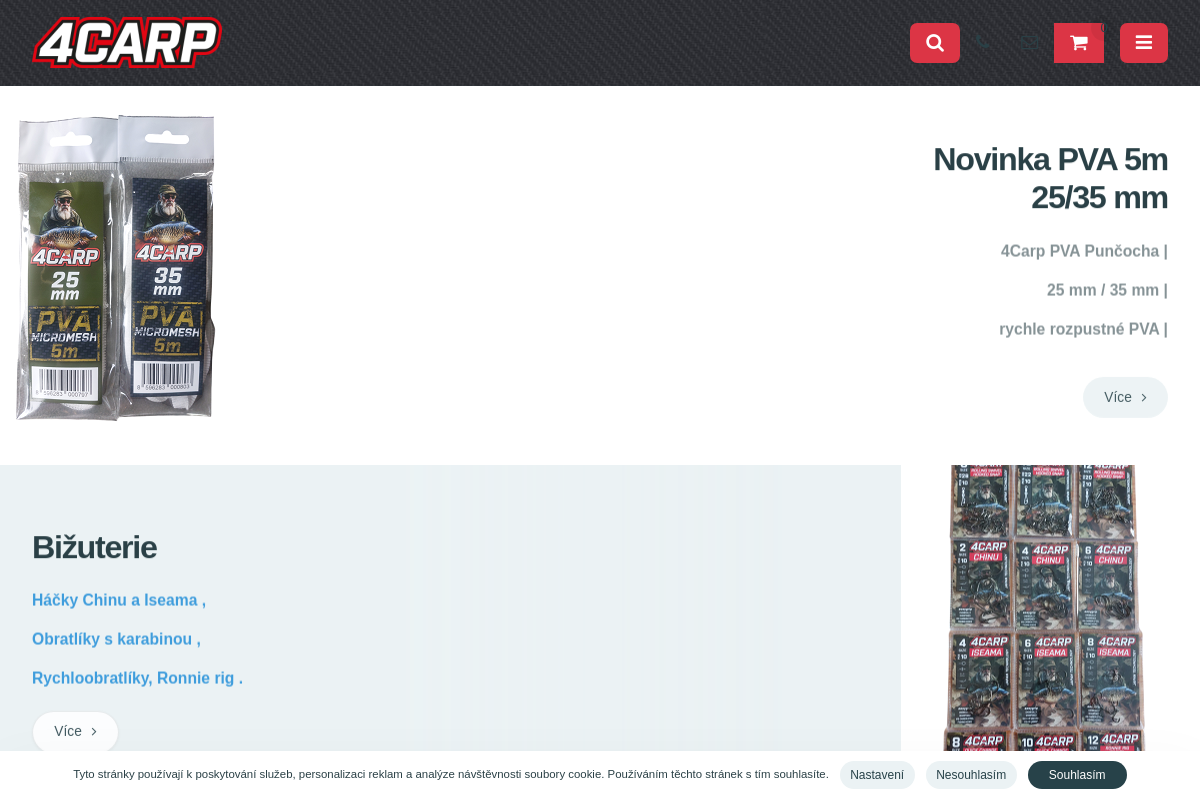The image size is (1200, 800).
Task: Accept cookies with Souhlasím
Action: point(1077,775)
